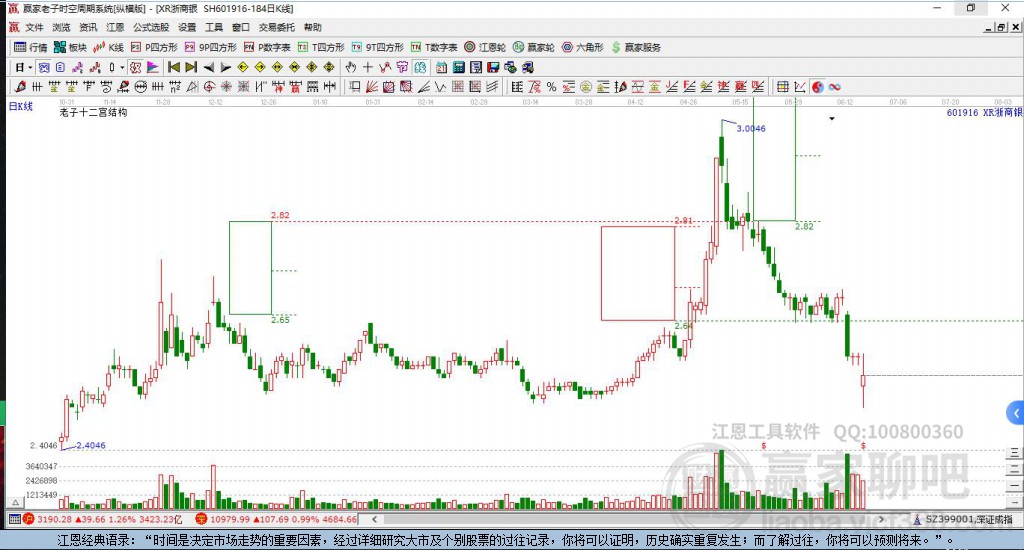Expand the 日 period dropdown arrow
The image size is (1024, 550).
tap(30, 67)
